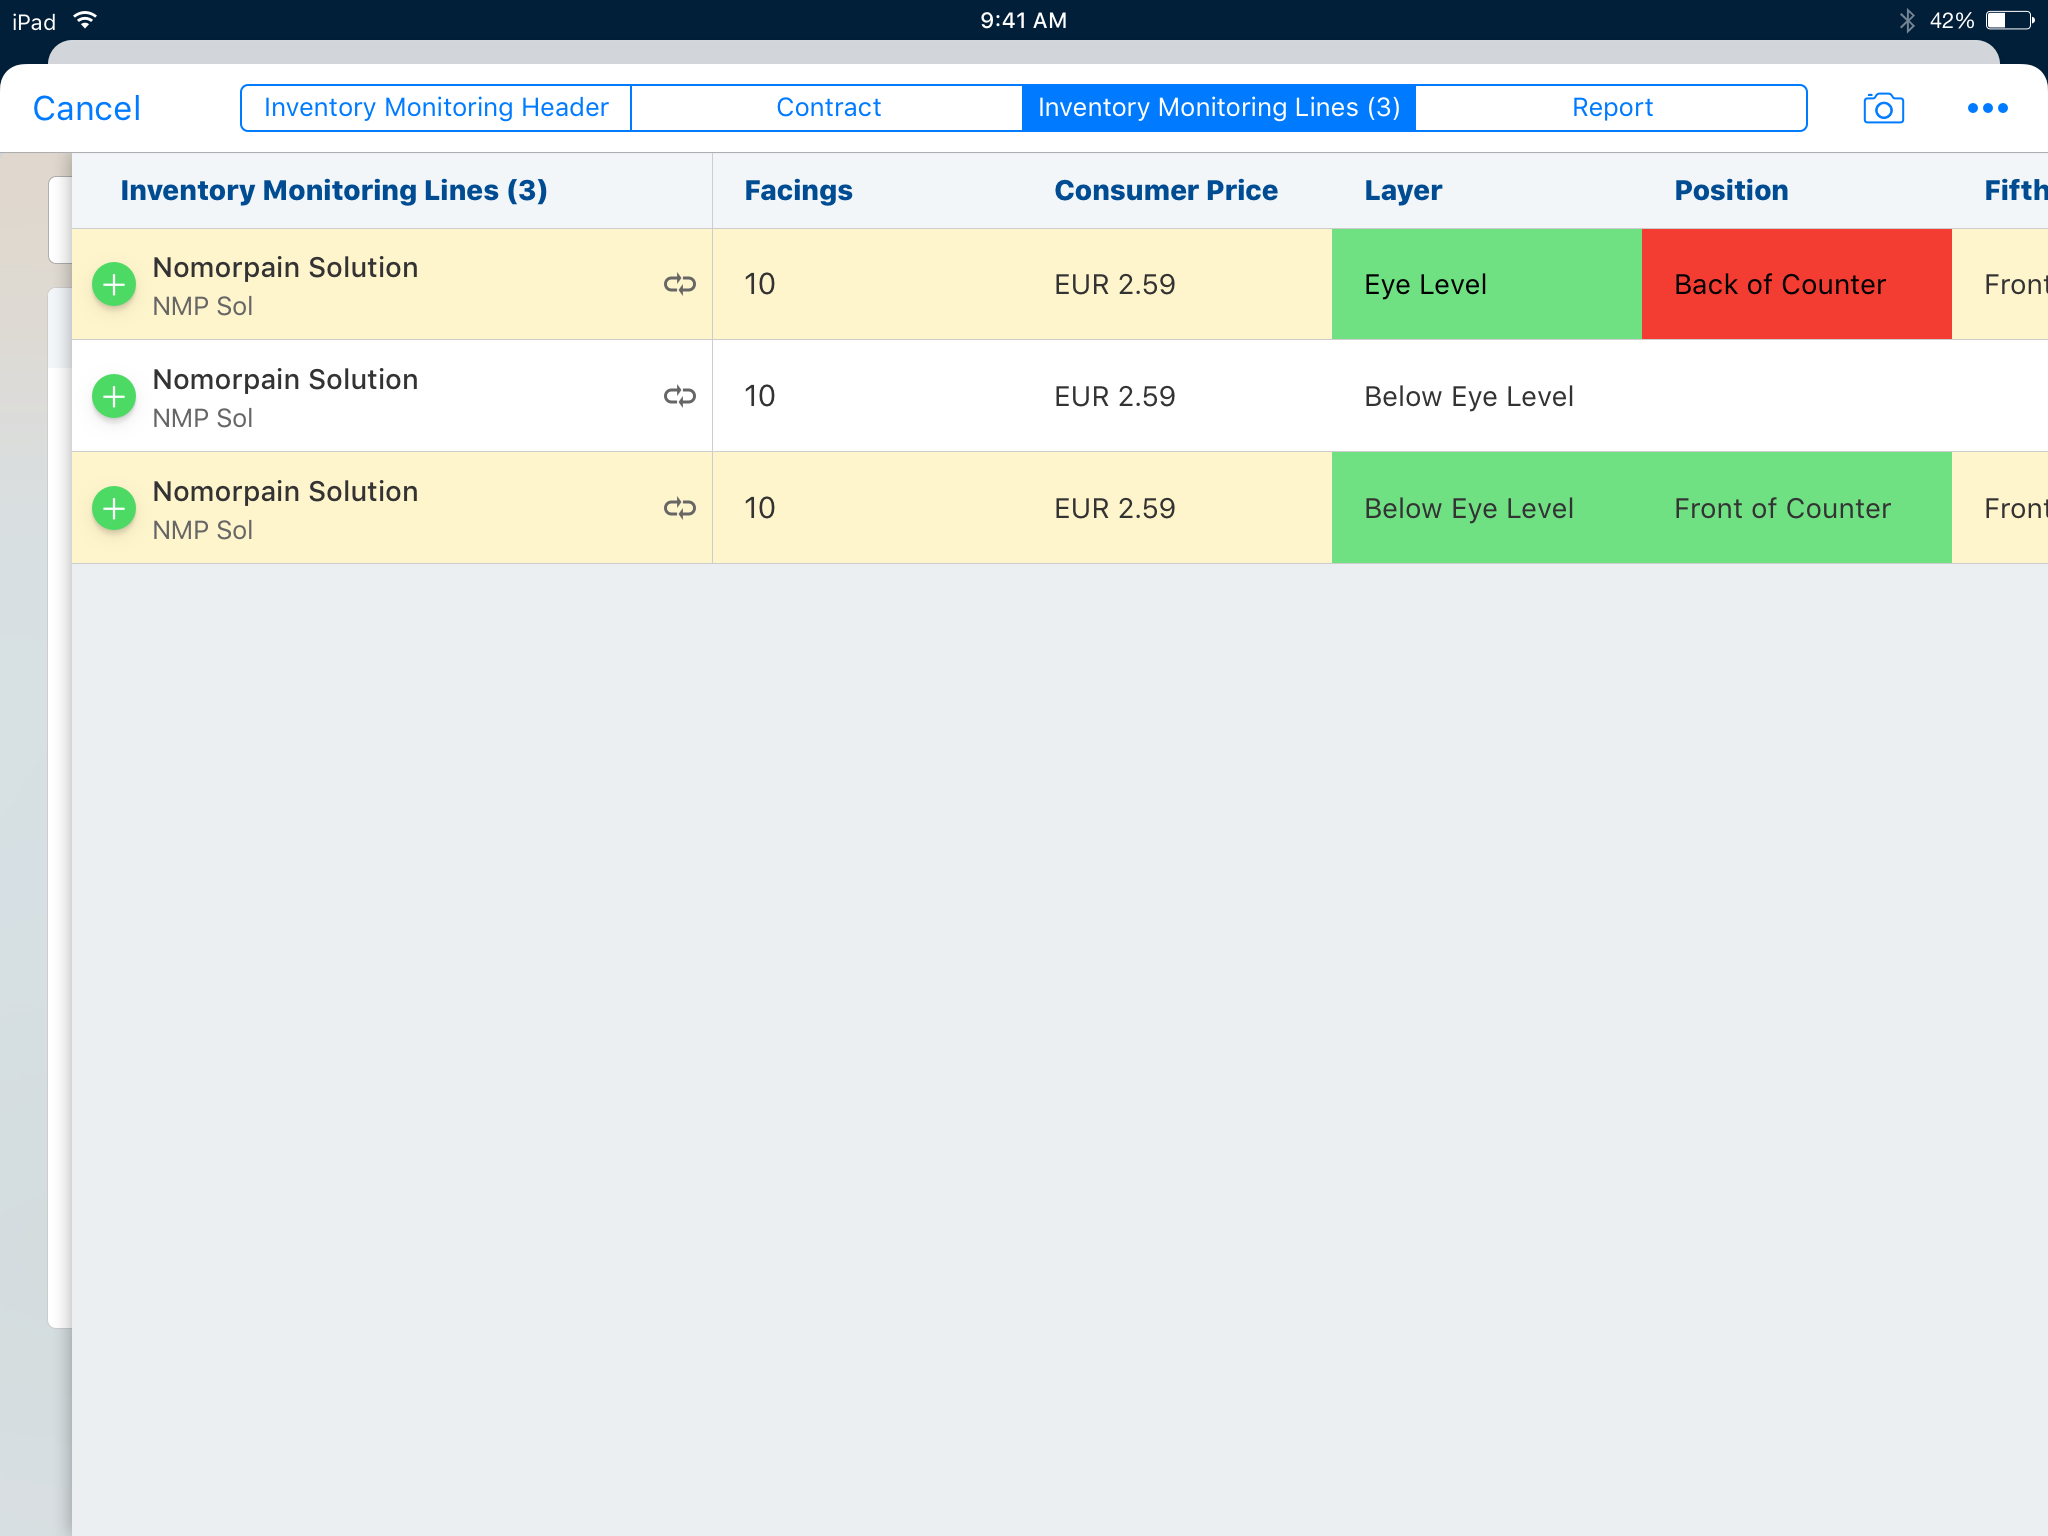Select the Report tab
The width and height of the screenshot is (2048, 1536).
click(1611, 108)
